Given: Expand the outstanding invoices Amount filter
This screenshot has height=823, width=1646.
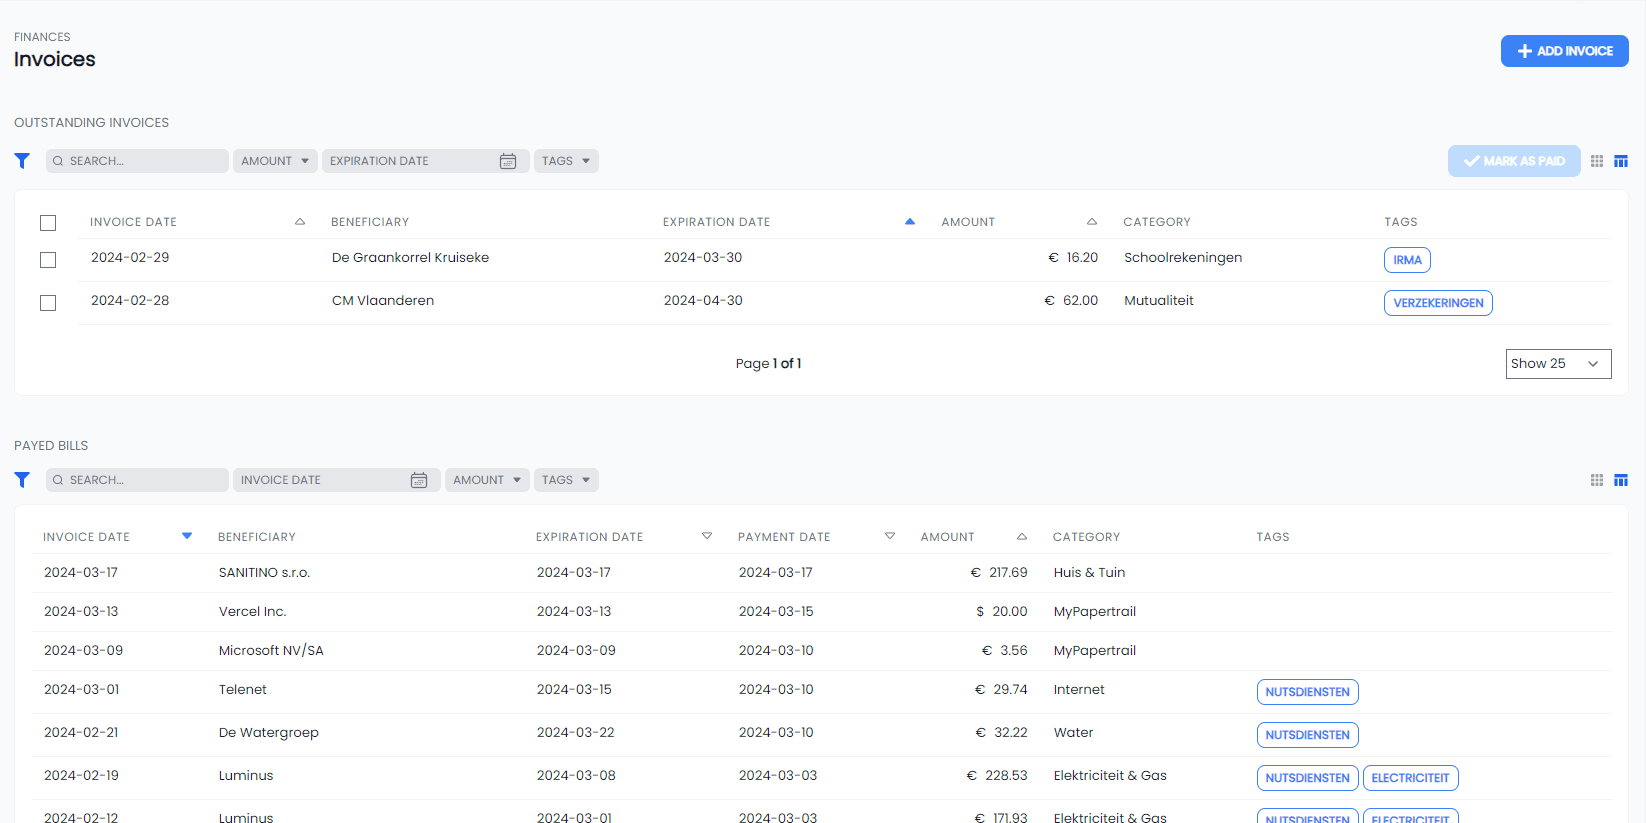Looking at the screenshot, I should point(275,161).
